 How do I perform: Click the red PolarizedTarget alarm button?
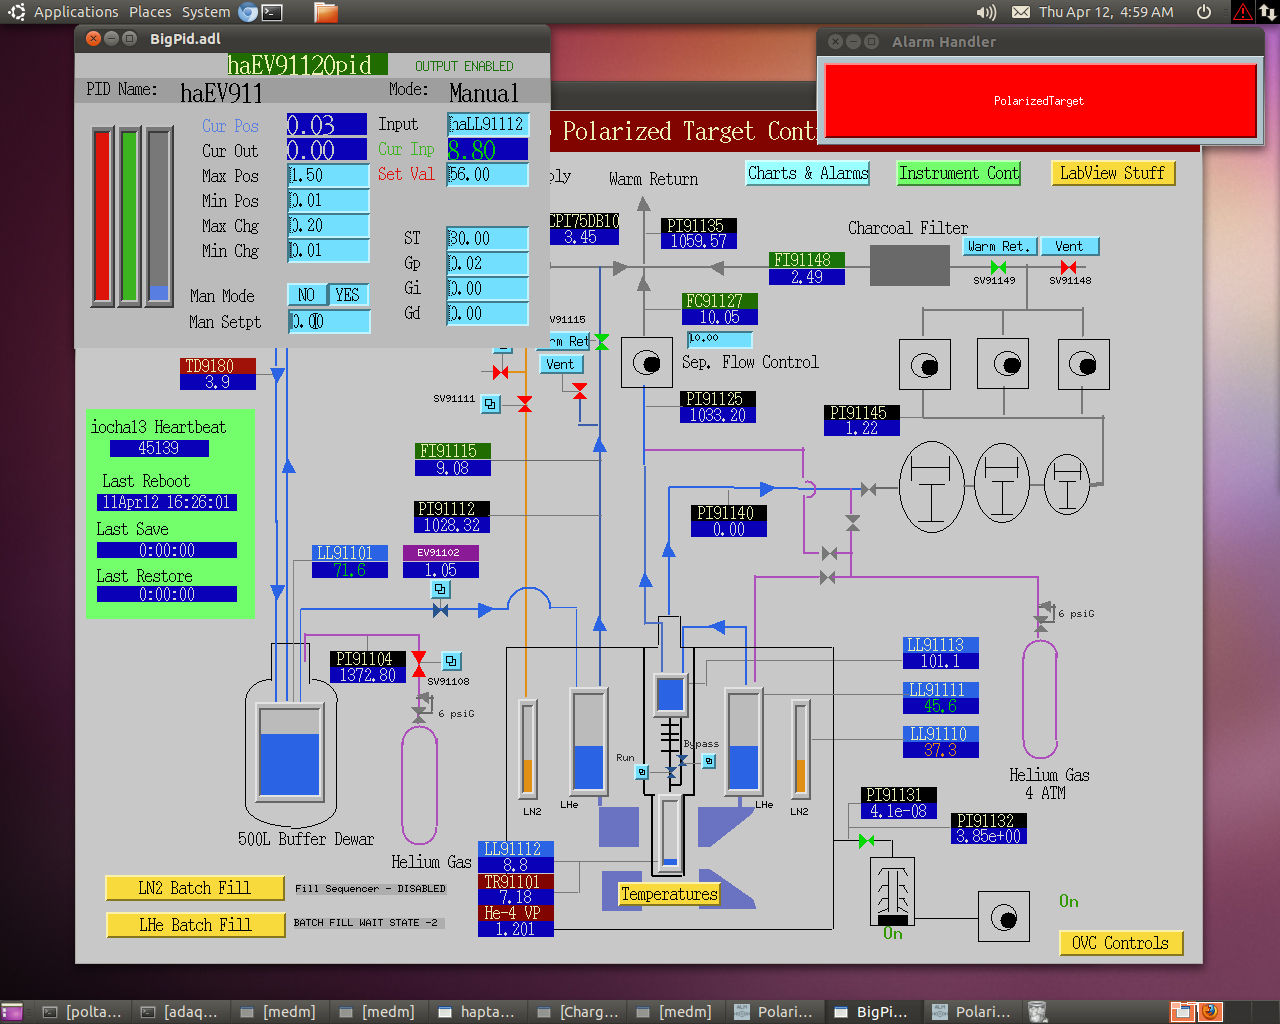tap(1039, 101)
